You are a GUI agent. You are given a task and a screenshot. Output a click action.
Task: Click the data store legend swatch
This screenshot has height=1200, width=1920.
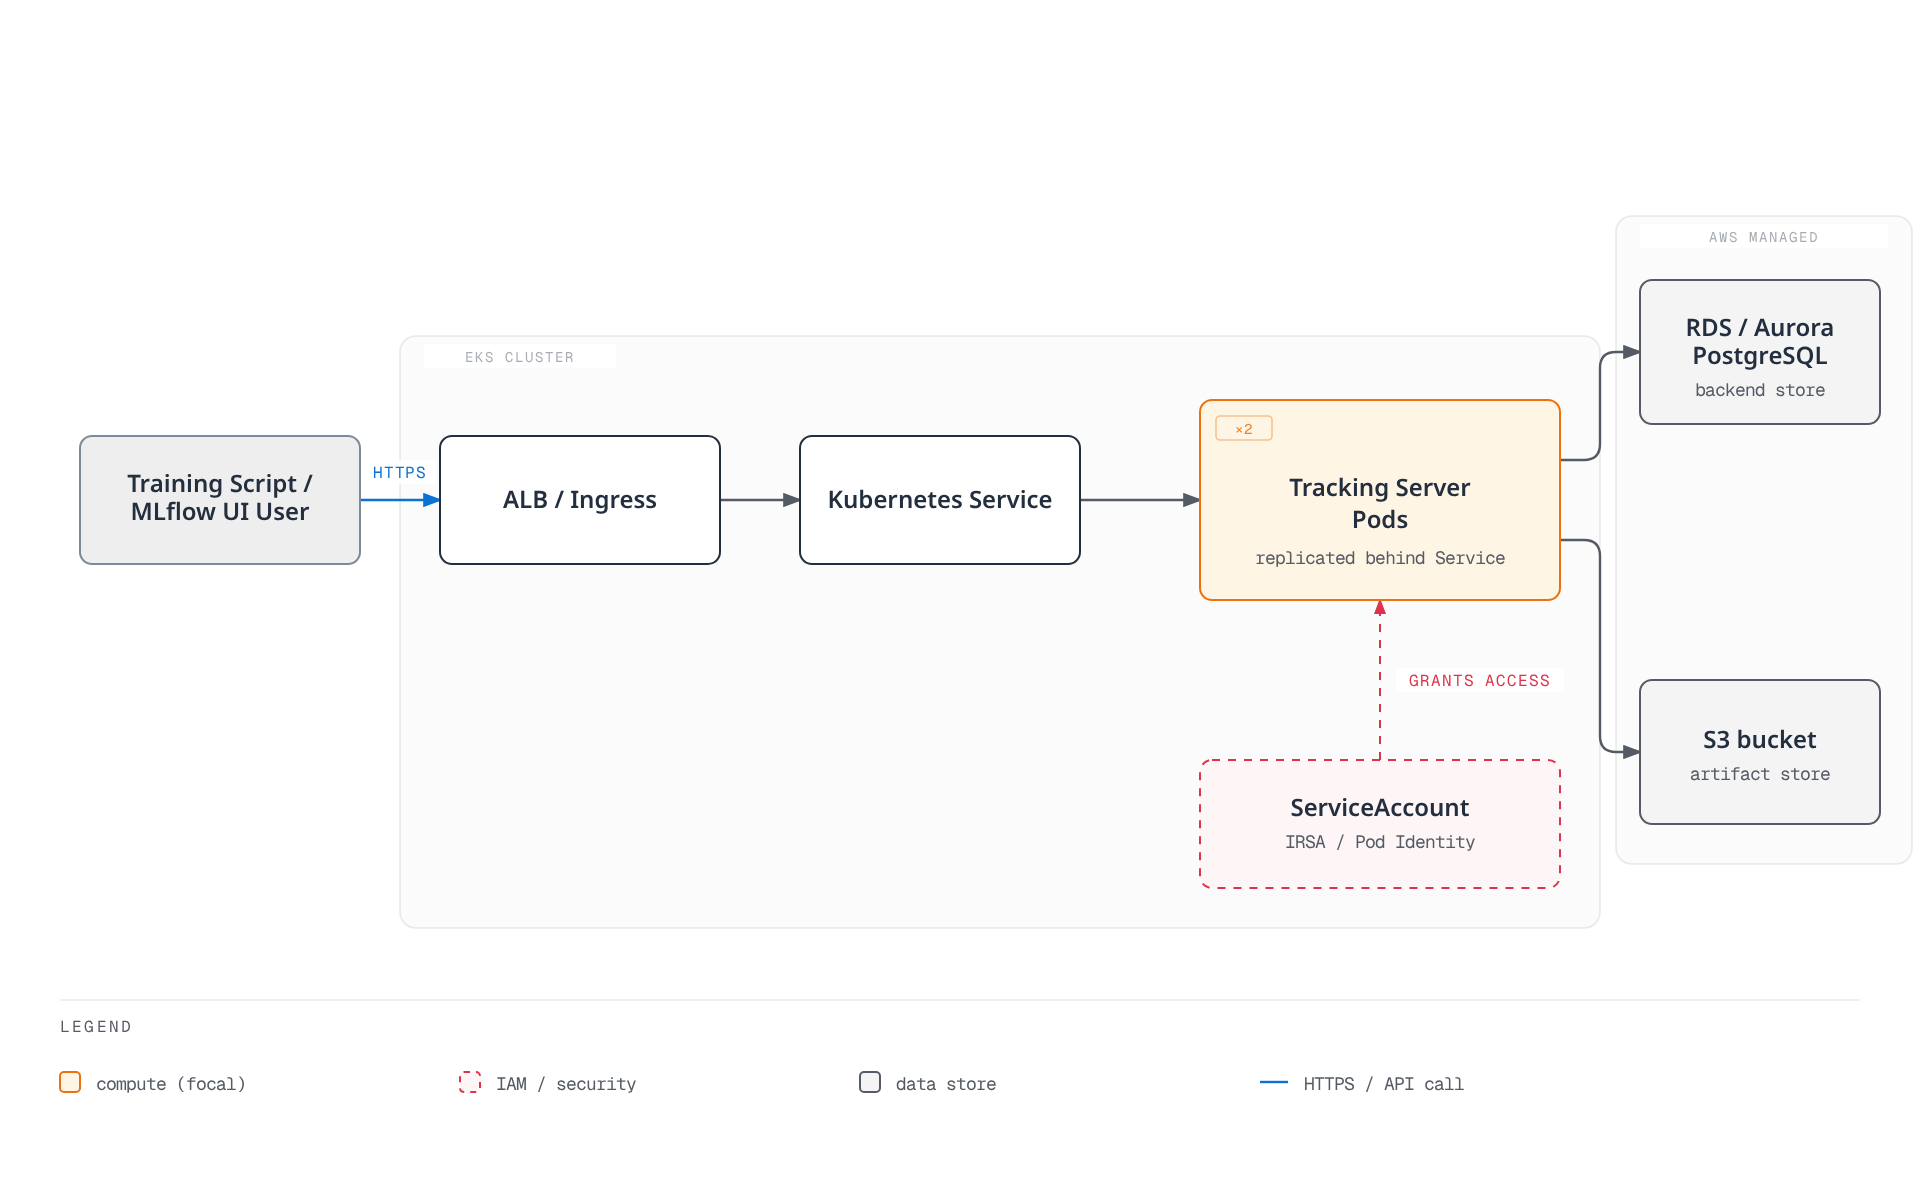870,1082
